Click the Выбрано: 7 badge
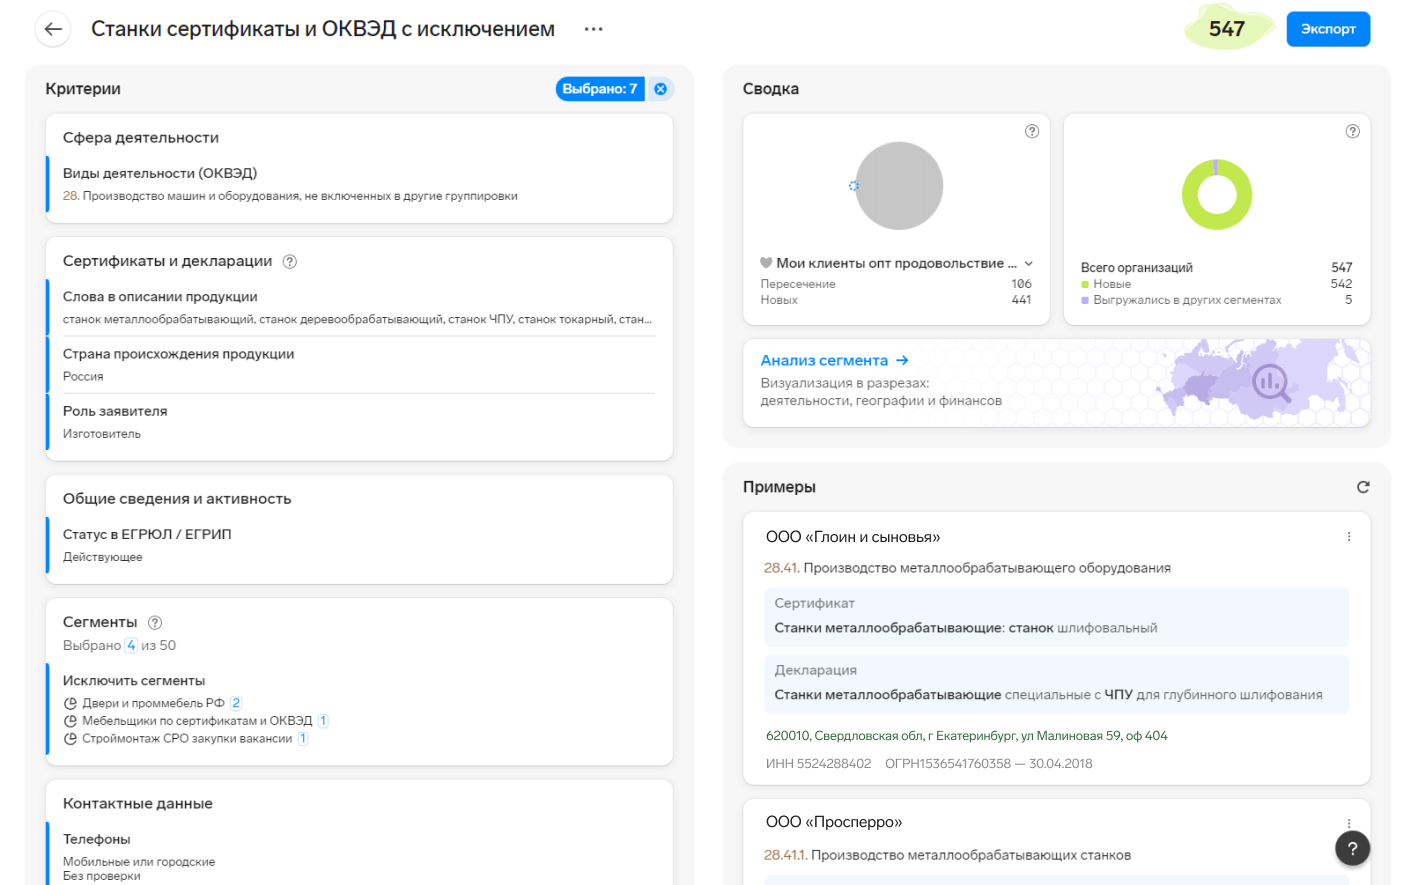This screenshot has width=1418, height=885. (x=600, y=89)
